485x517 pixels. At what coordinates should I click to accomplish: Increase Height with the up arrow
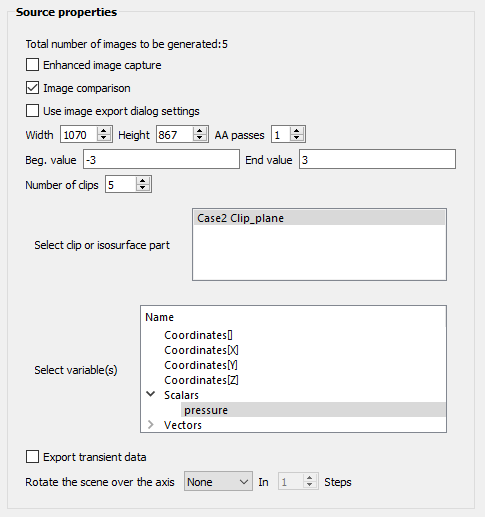click(200, 131)
